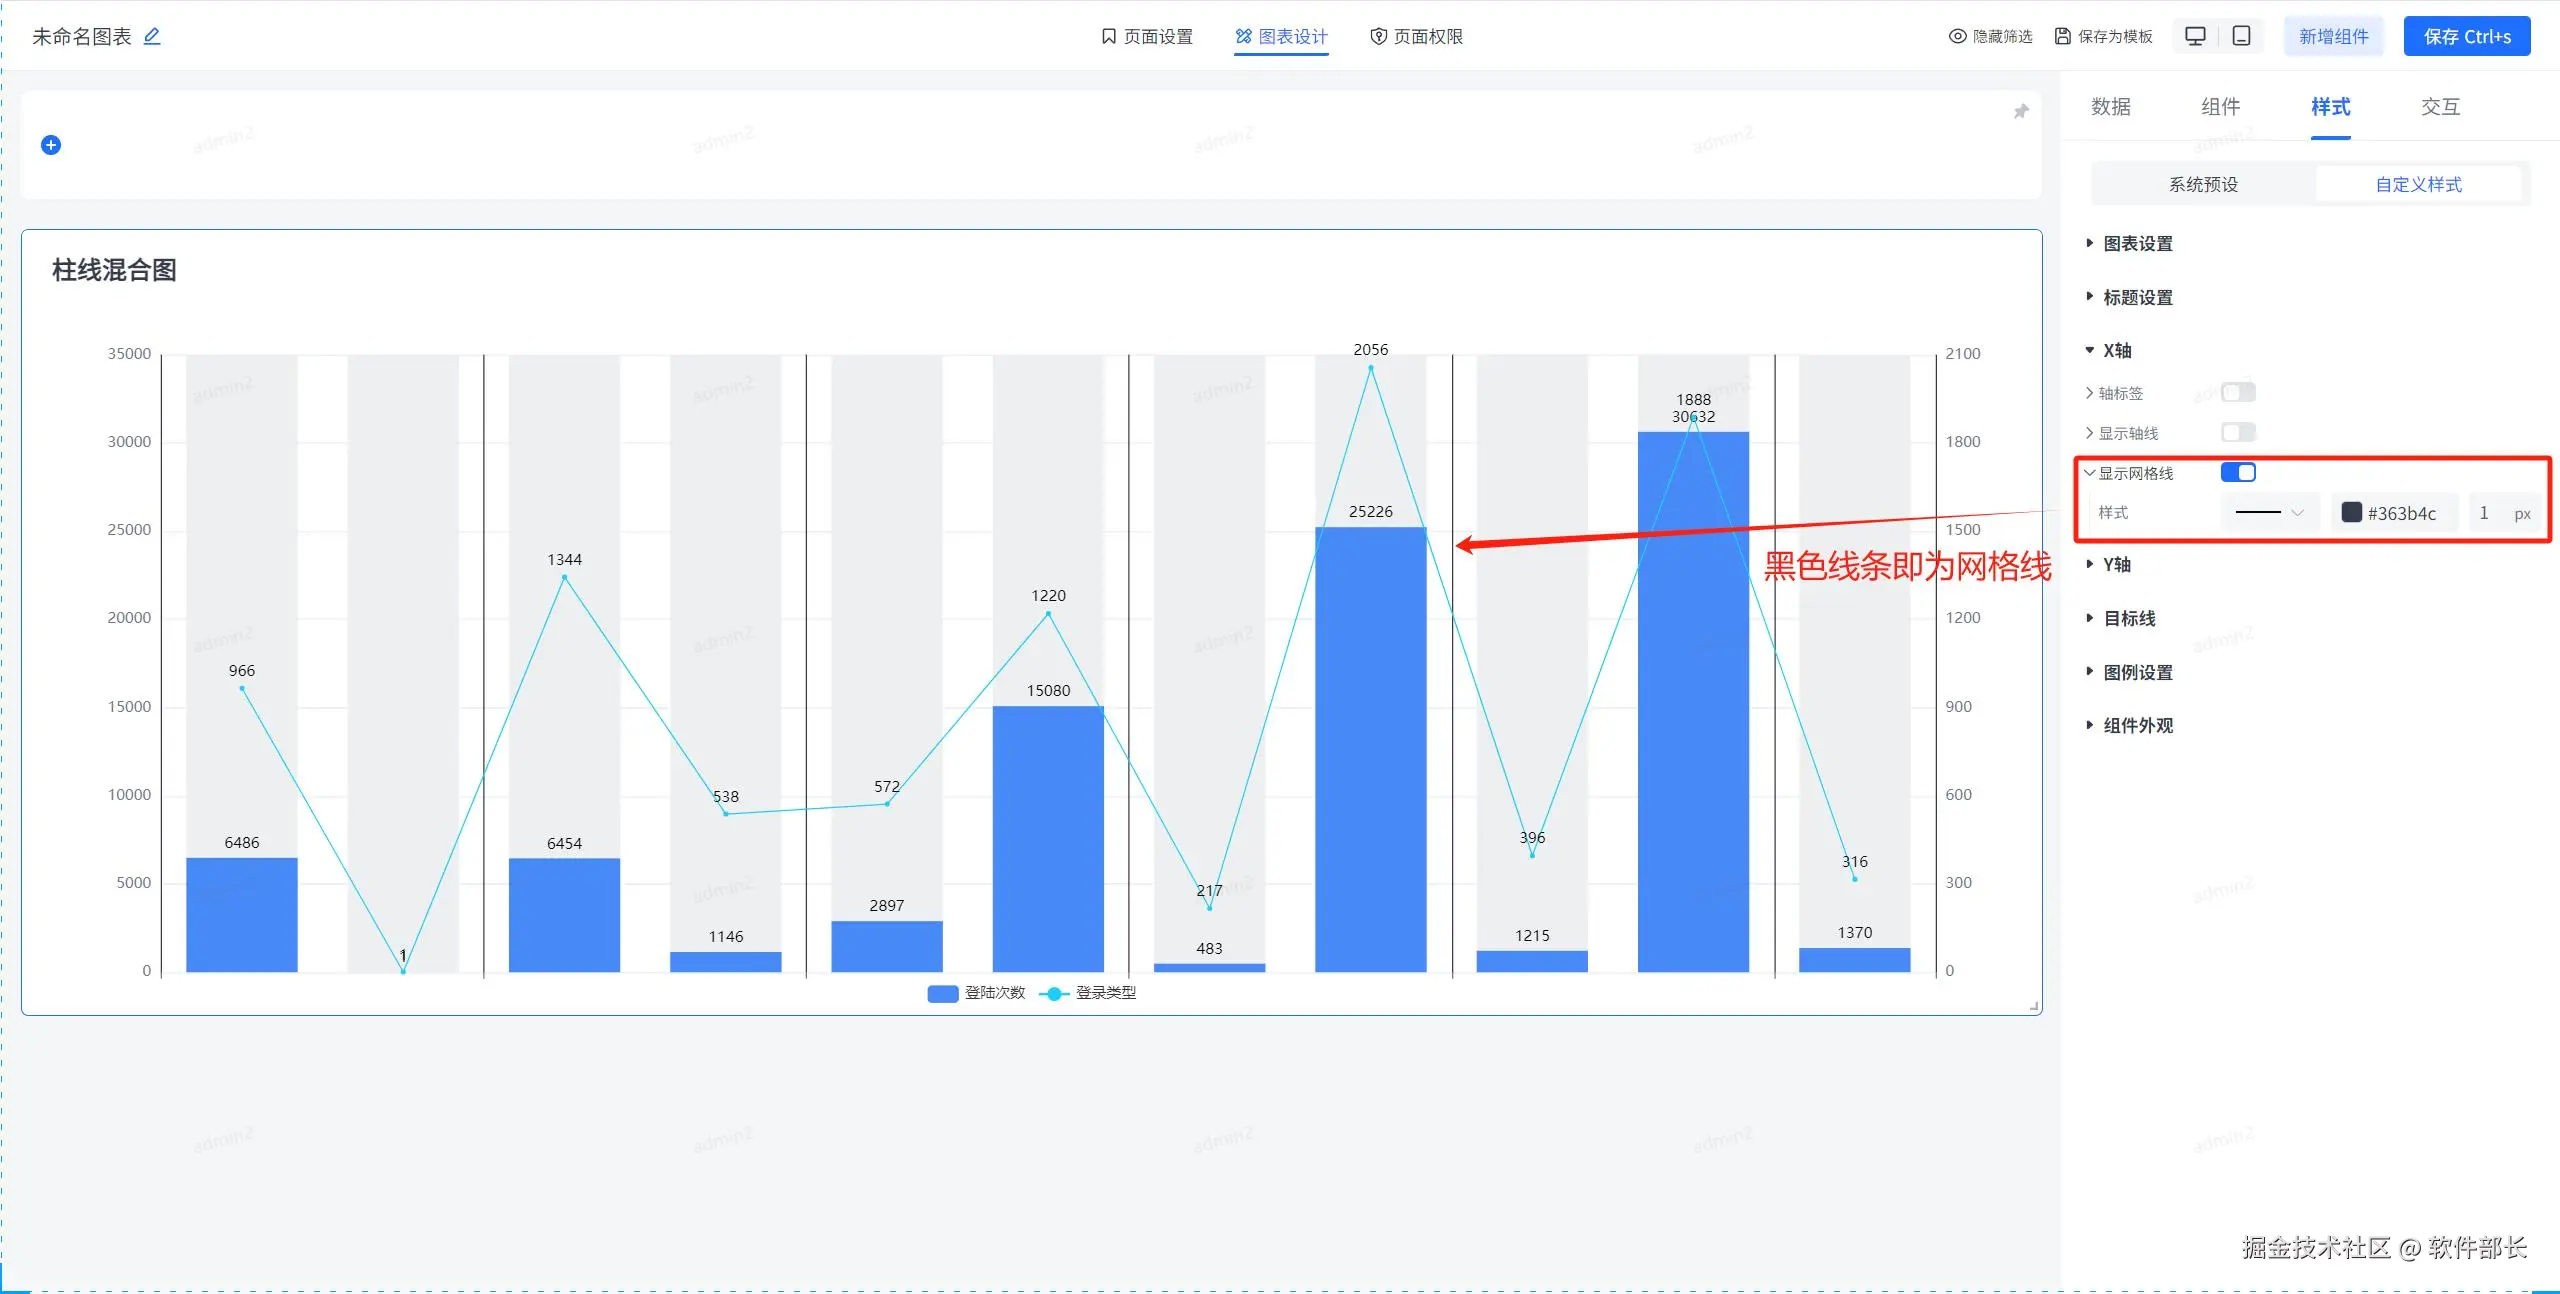The image size is (2560, 1294).
Task: Expand the Y轴 section
Action: (2116, 565)
